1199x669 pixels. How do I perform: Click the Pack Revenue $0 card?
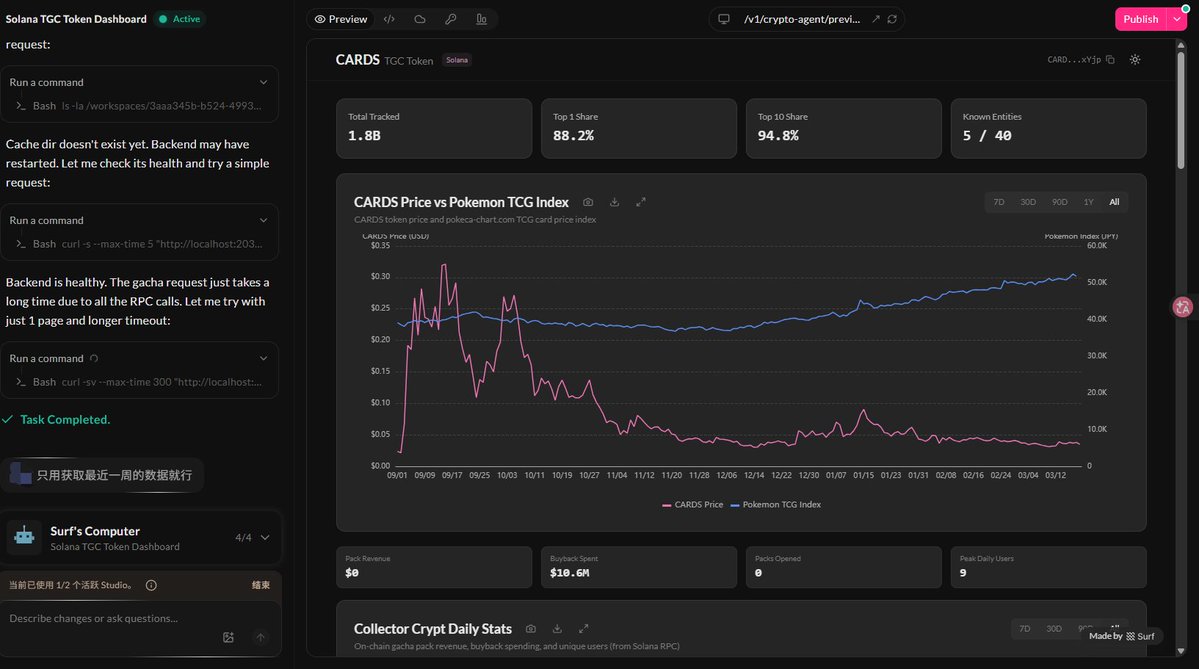click(434, 567)
